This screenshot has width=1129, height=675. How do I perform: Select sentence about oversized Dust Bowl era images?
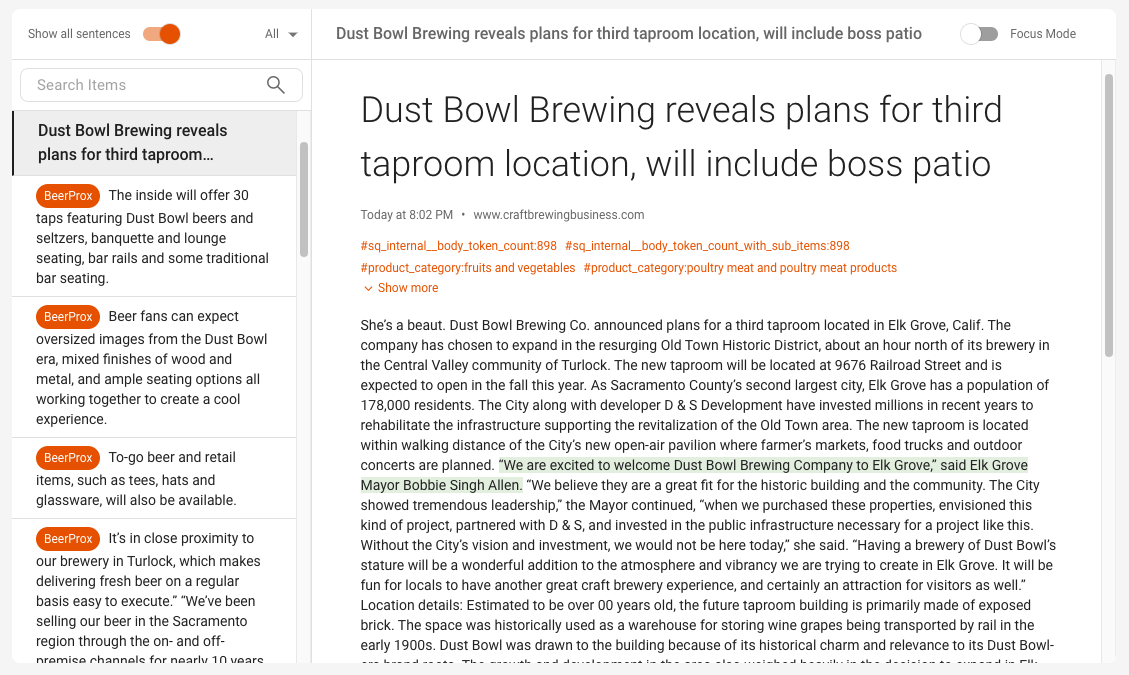[x=154, y=367]
